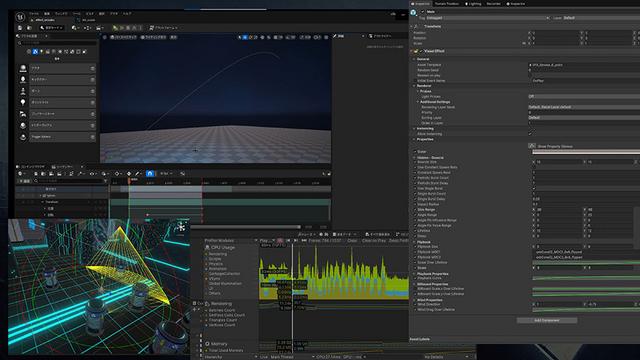Click the light bulb actor icon in Place Actors list

(23, 102)
